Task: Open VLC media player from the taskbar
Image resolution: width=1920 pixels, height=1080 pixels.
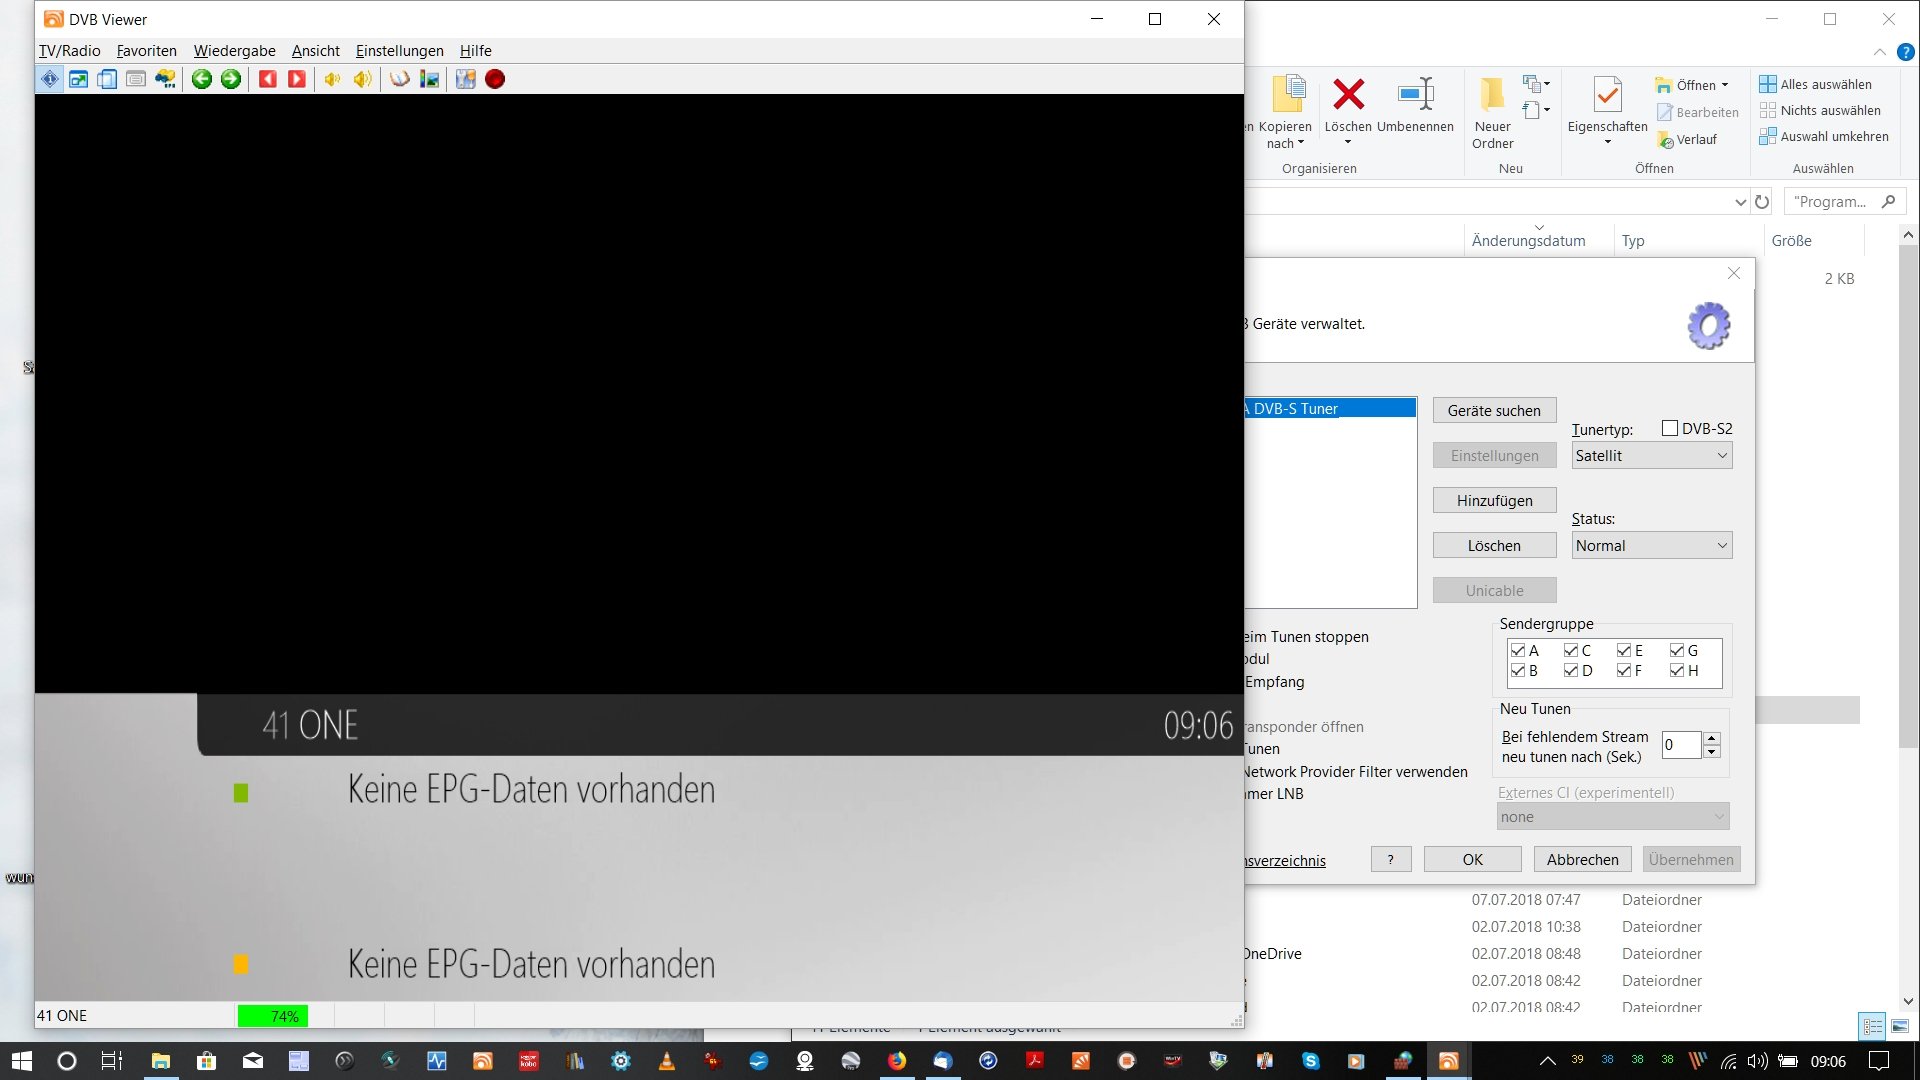Action: click(667, 1061)
